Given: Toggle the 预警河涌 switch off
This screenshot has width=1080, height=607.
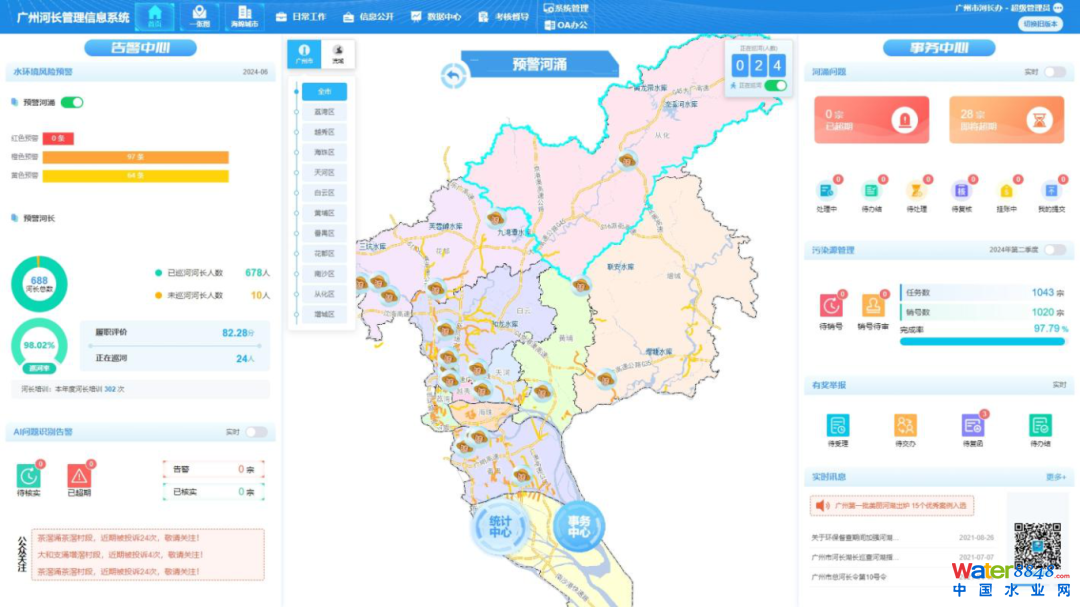Looking at the screenshot, I should tap(72, 102).
